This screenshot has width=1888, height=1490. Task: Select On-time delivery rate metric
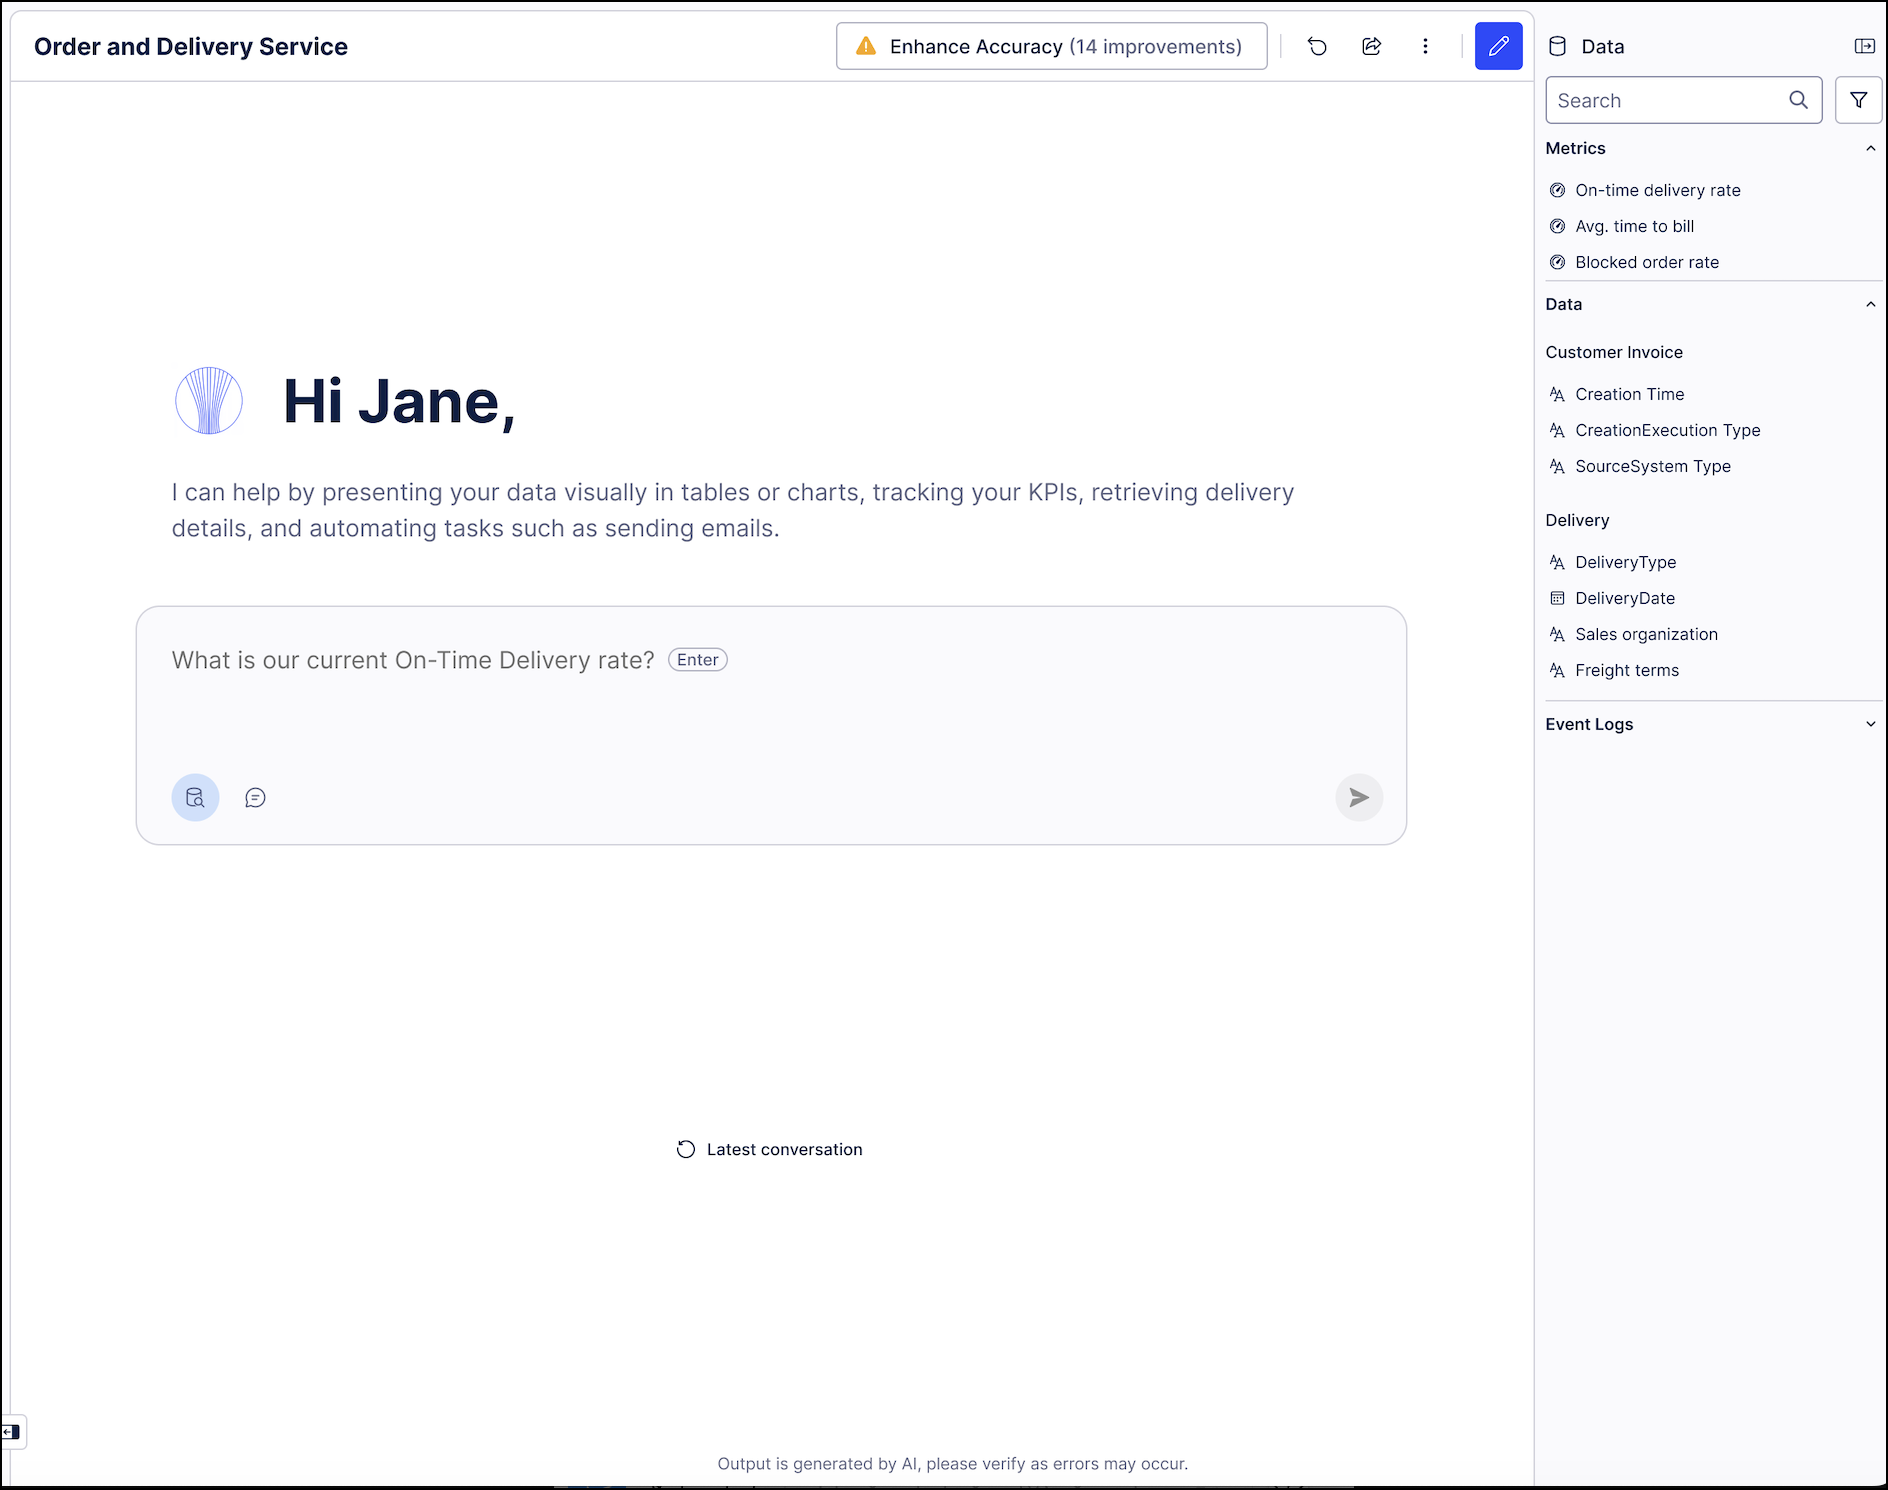point(1658,190)
